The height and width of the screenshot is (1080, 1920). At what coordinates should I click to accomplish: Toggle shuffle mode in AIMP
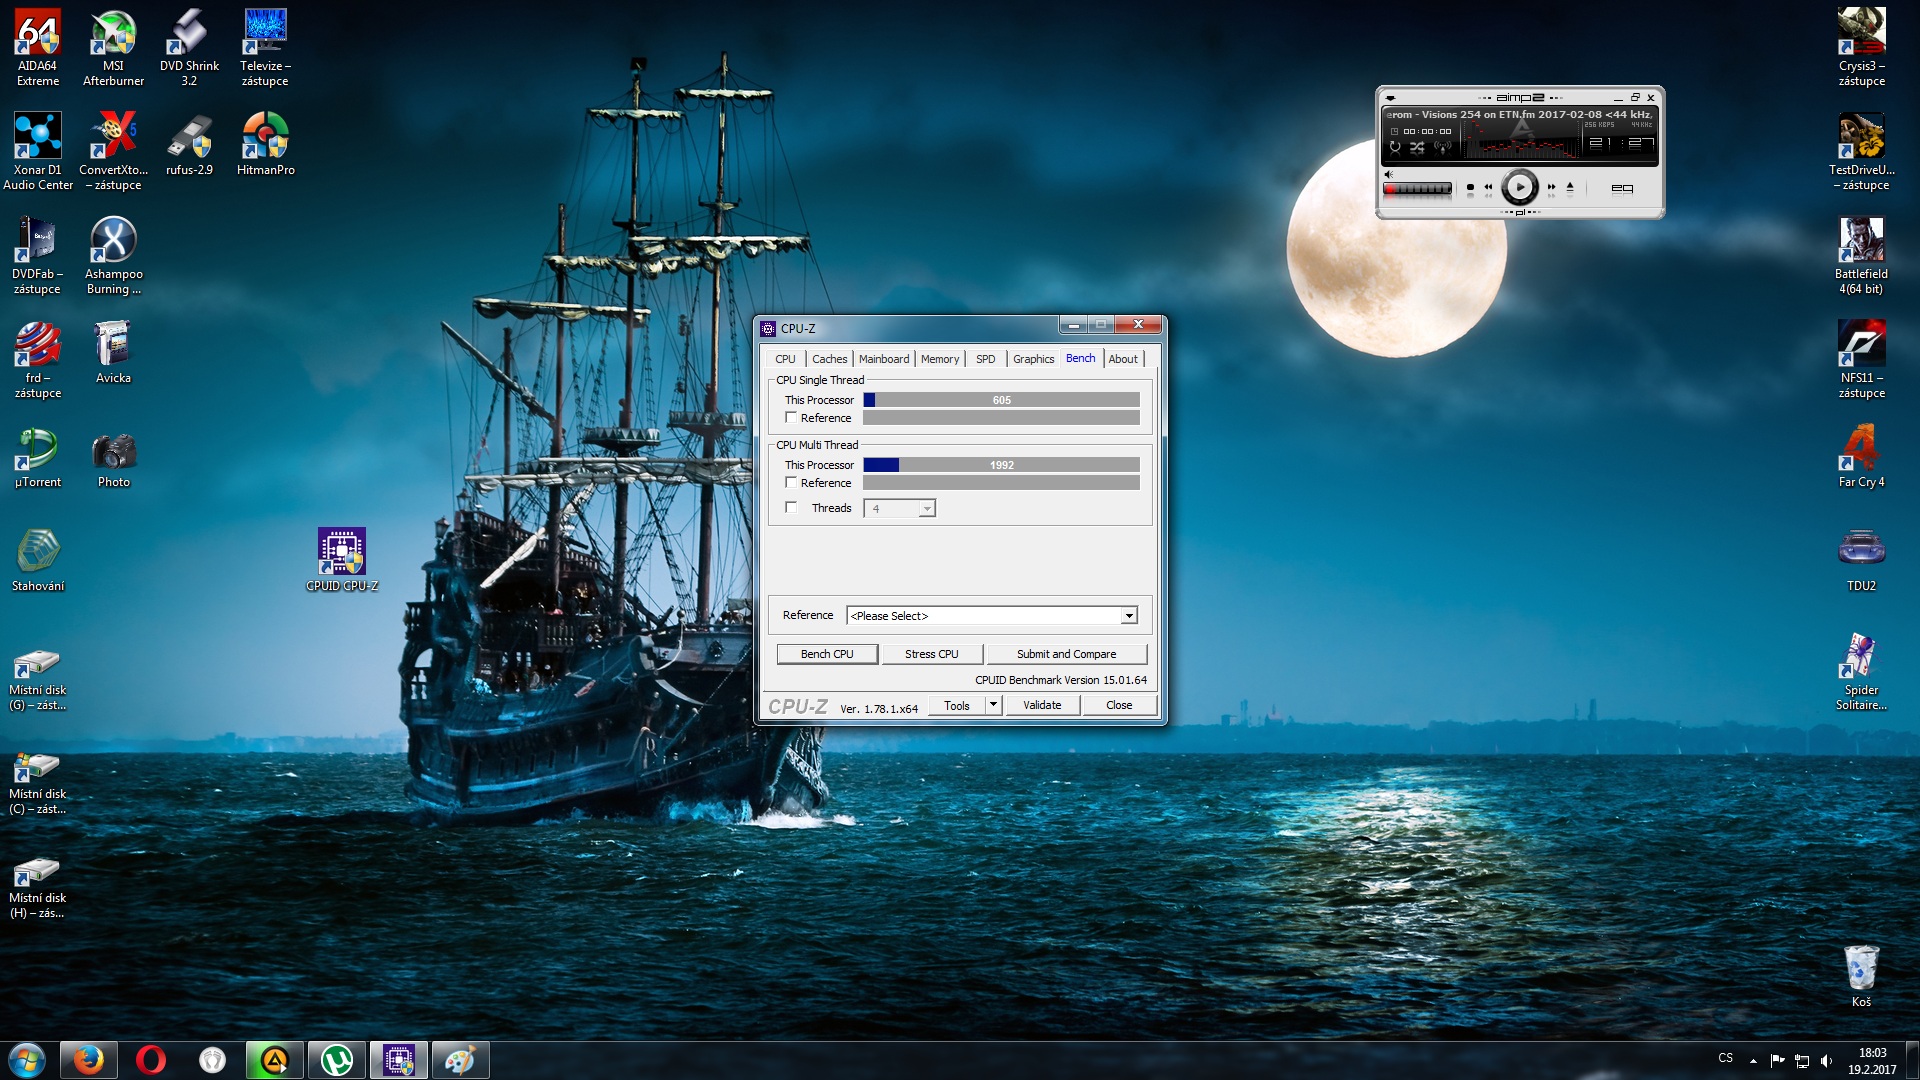tap(1417, 147)
